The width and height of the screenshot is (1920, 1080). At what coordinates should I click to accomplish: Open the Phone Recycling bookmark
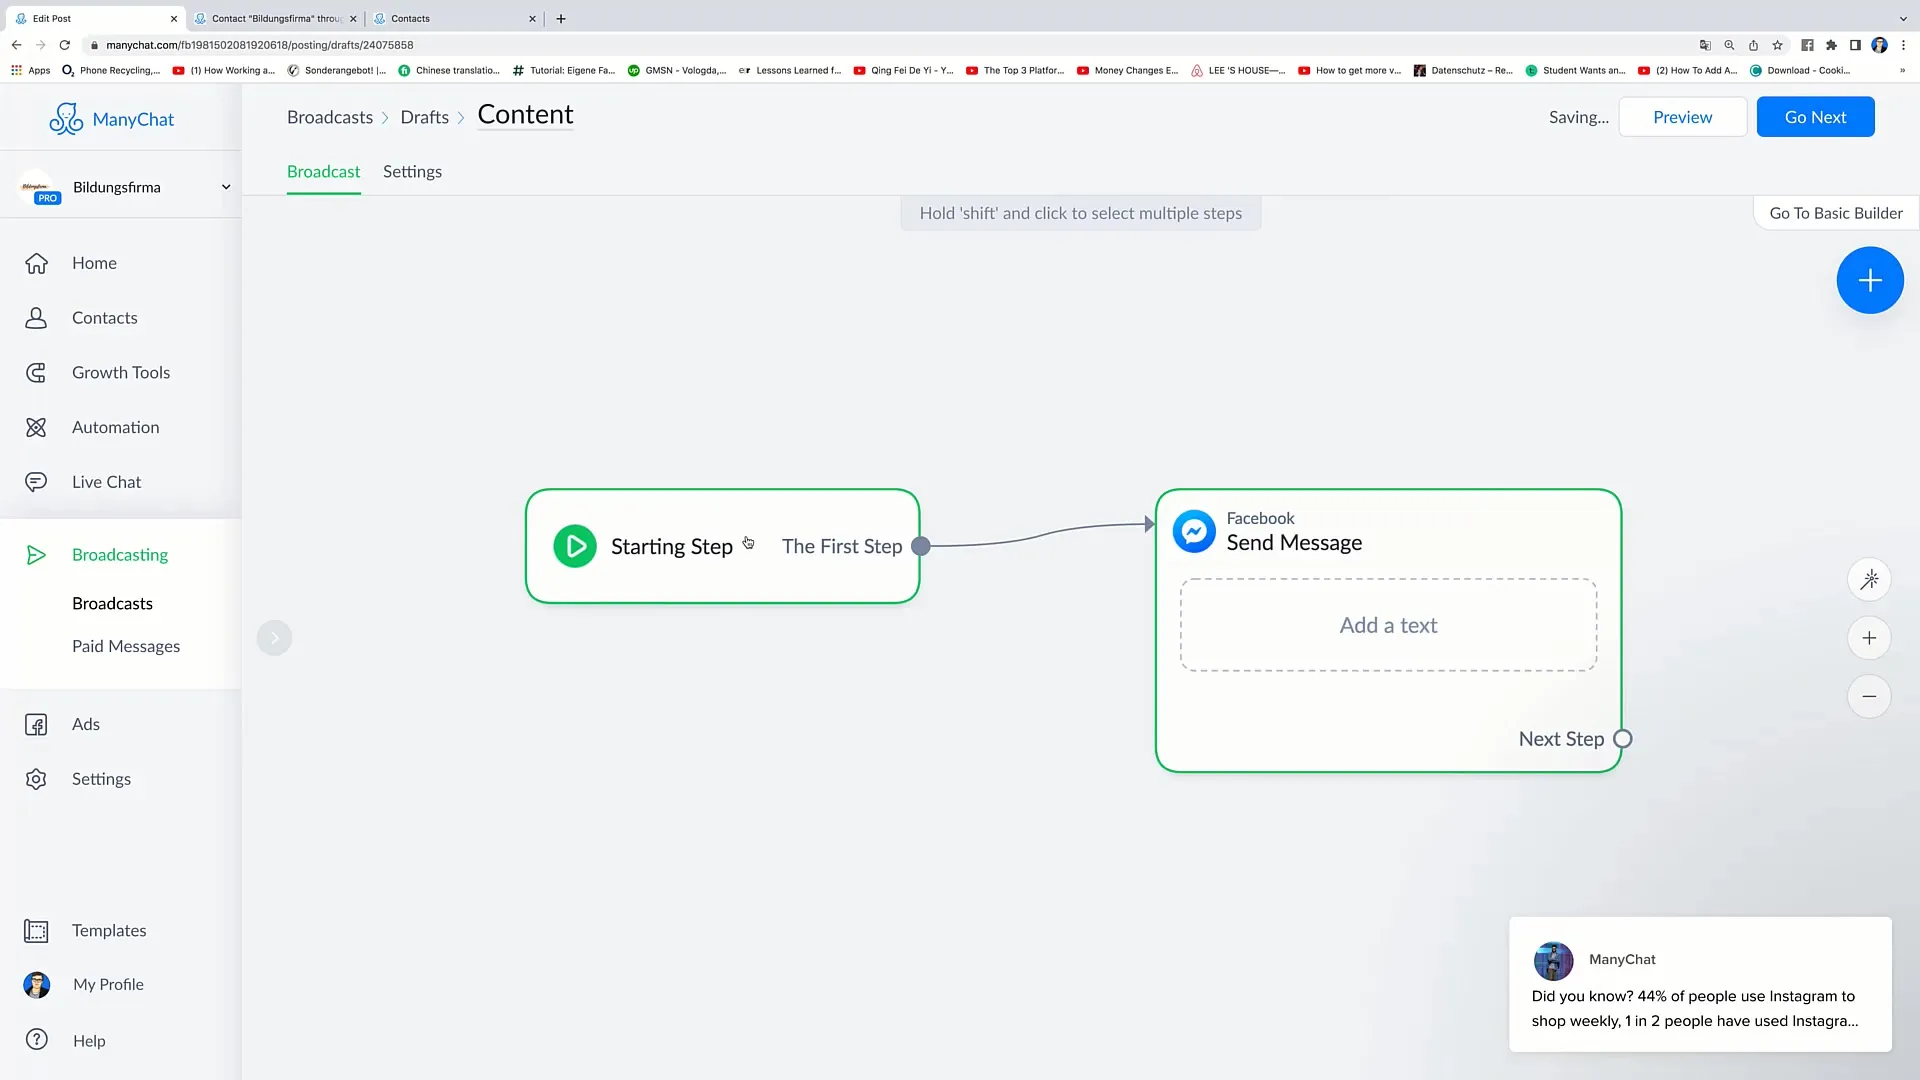111,70
